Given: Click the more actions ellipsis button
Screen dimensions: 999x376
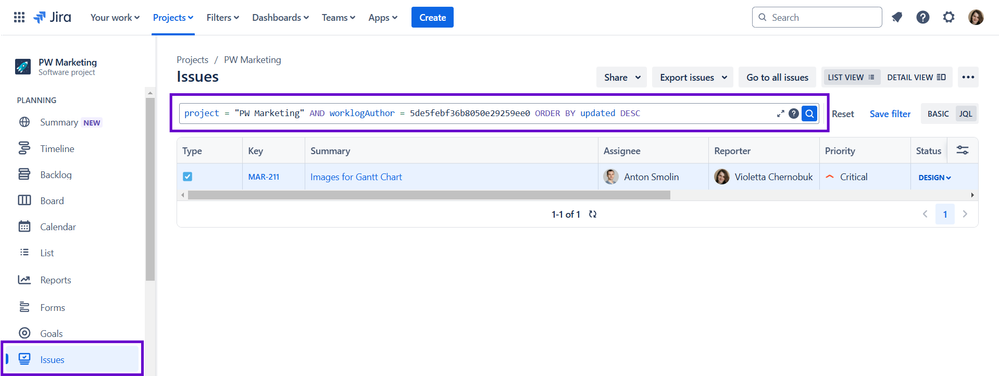Looking at the screenshot, I should pos(968,77).
